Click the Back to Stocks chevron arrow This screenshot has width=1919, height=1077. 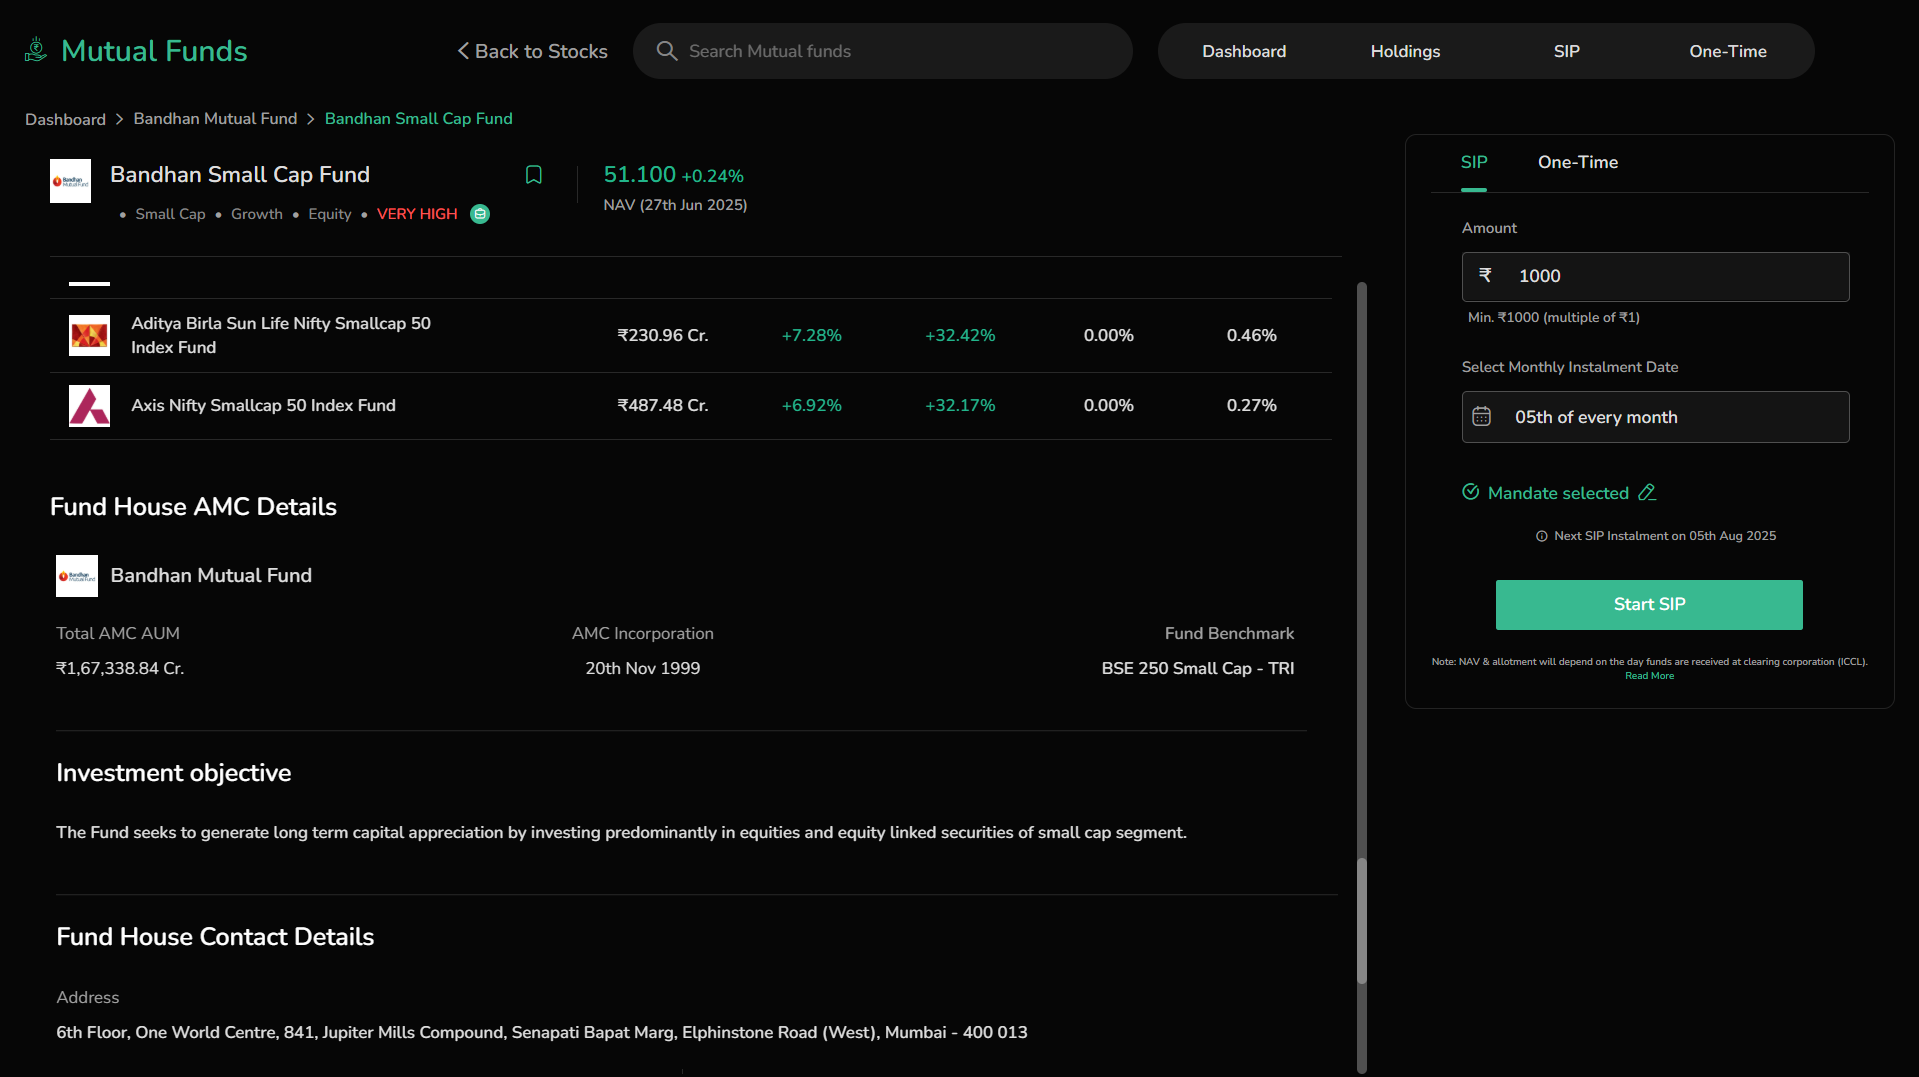click(x=463, y=51)
